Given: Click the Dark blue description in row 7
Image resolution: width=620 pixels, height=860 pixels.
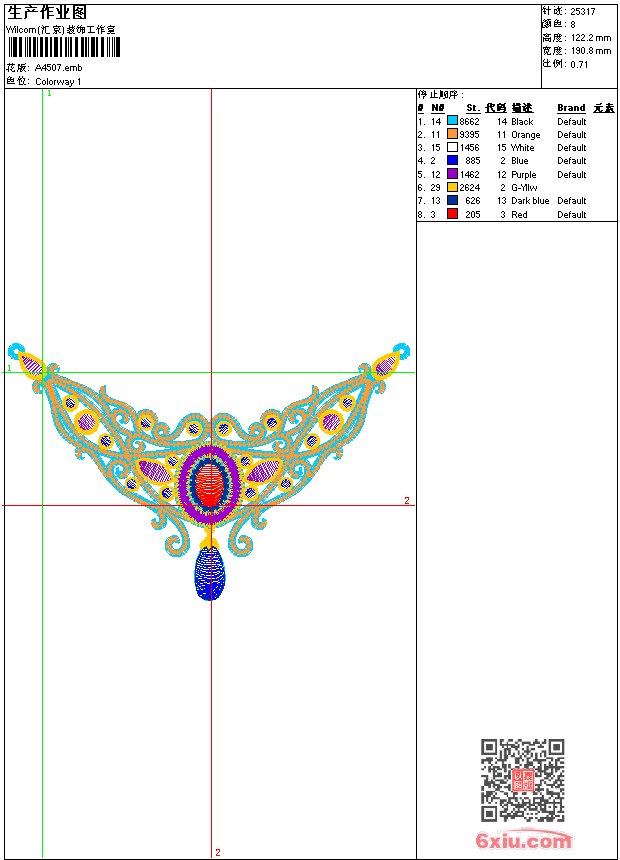Looking at the screenshot, I should [530, 201].
